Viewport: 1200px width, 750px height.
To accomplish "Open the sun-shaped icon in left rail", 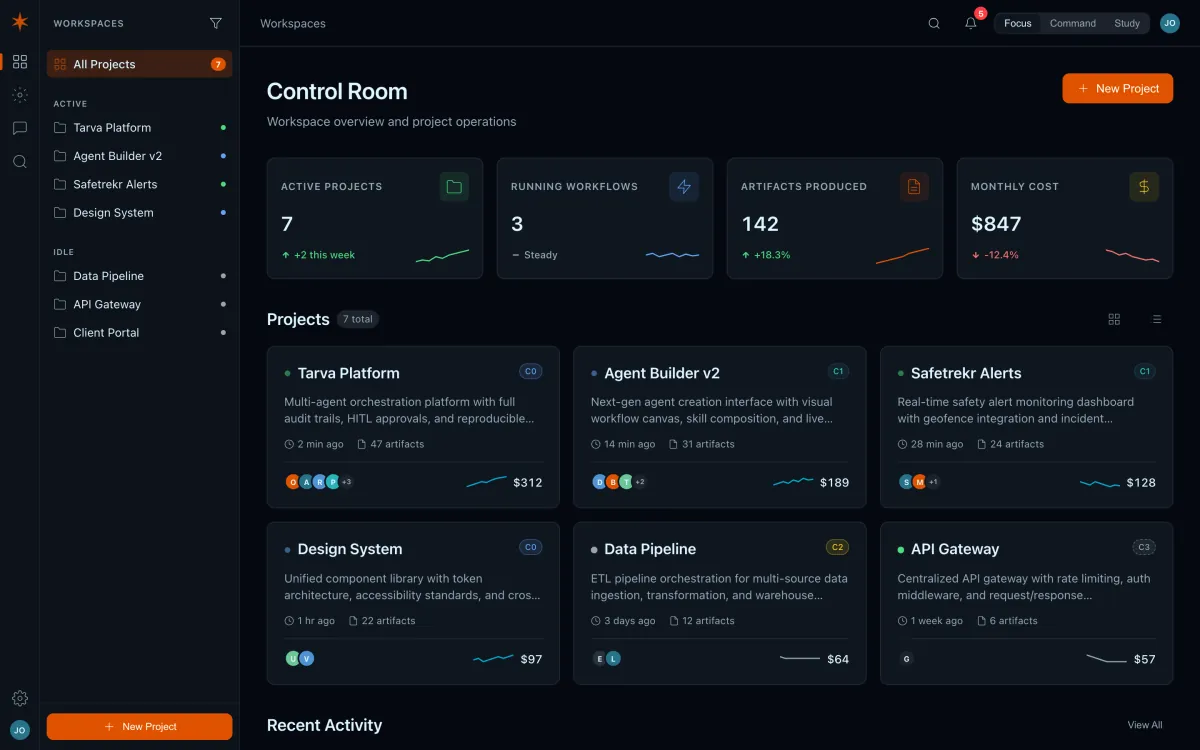I will tap(19, 95).
